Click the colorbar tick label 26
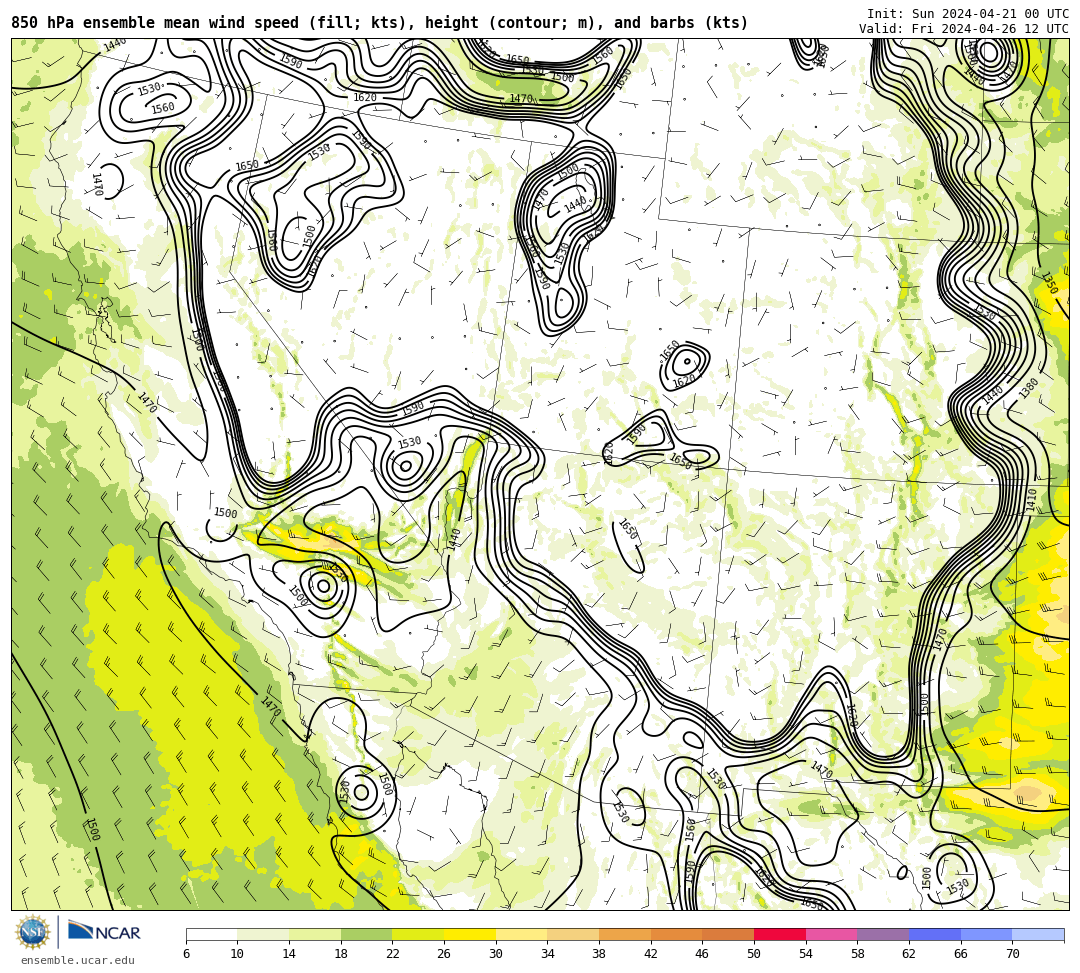Screen dimensions: 1080x973 444,954
